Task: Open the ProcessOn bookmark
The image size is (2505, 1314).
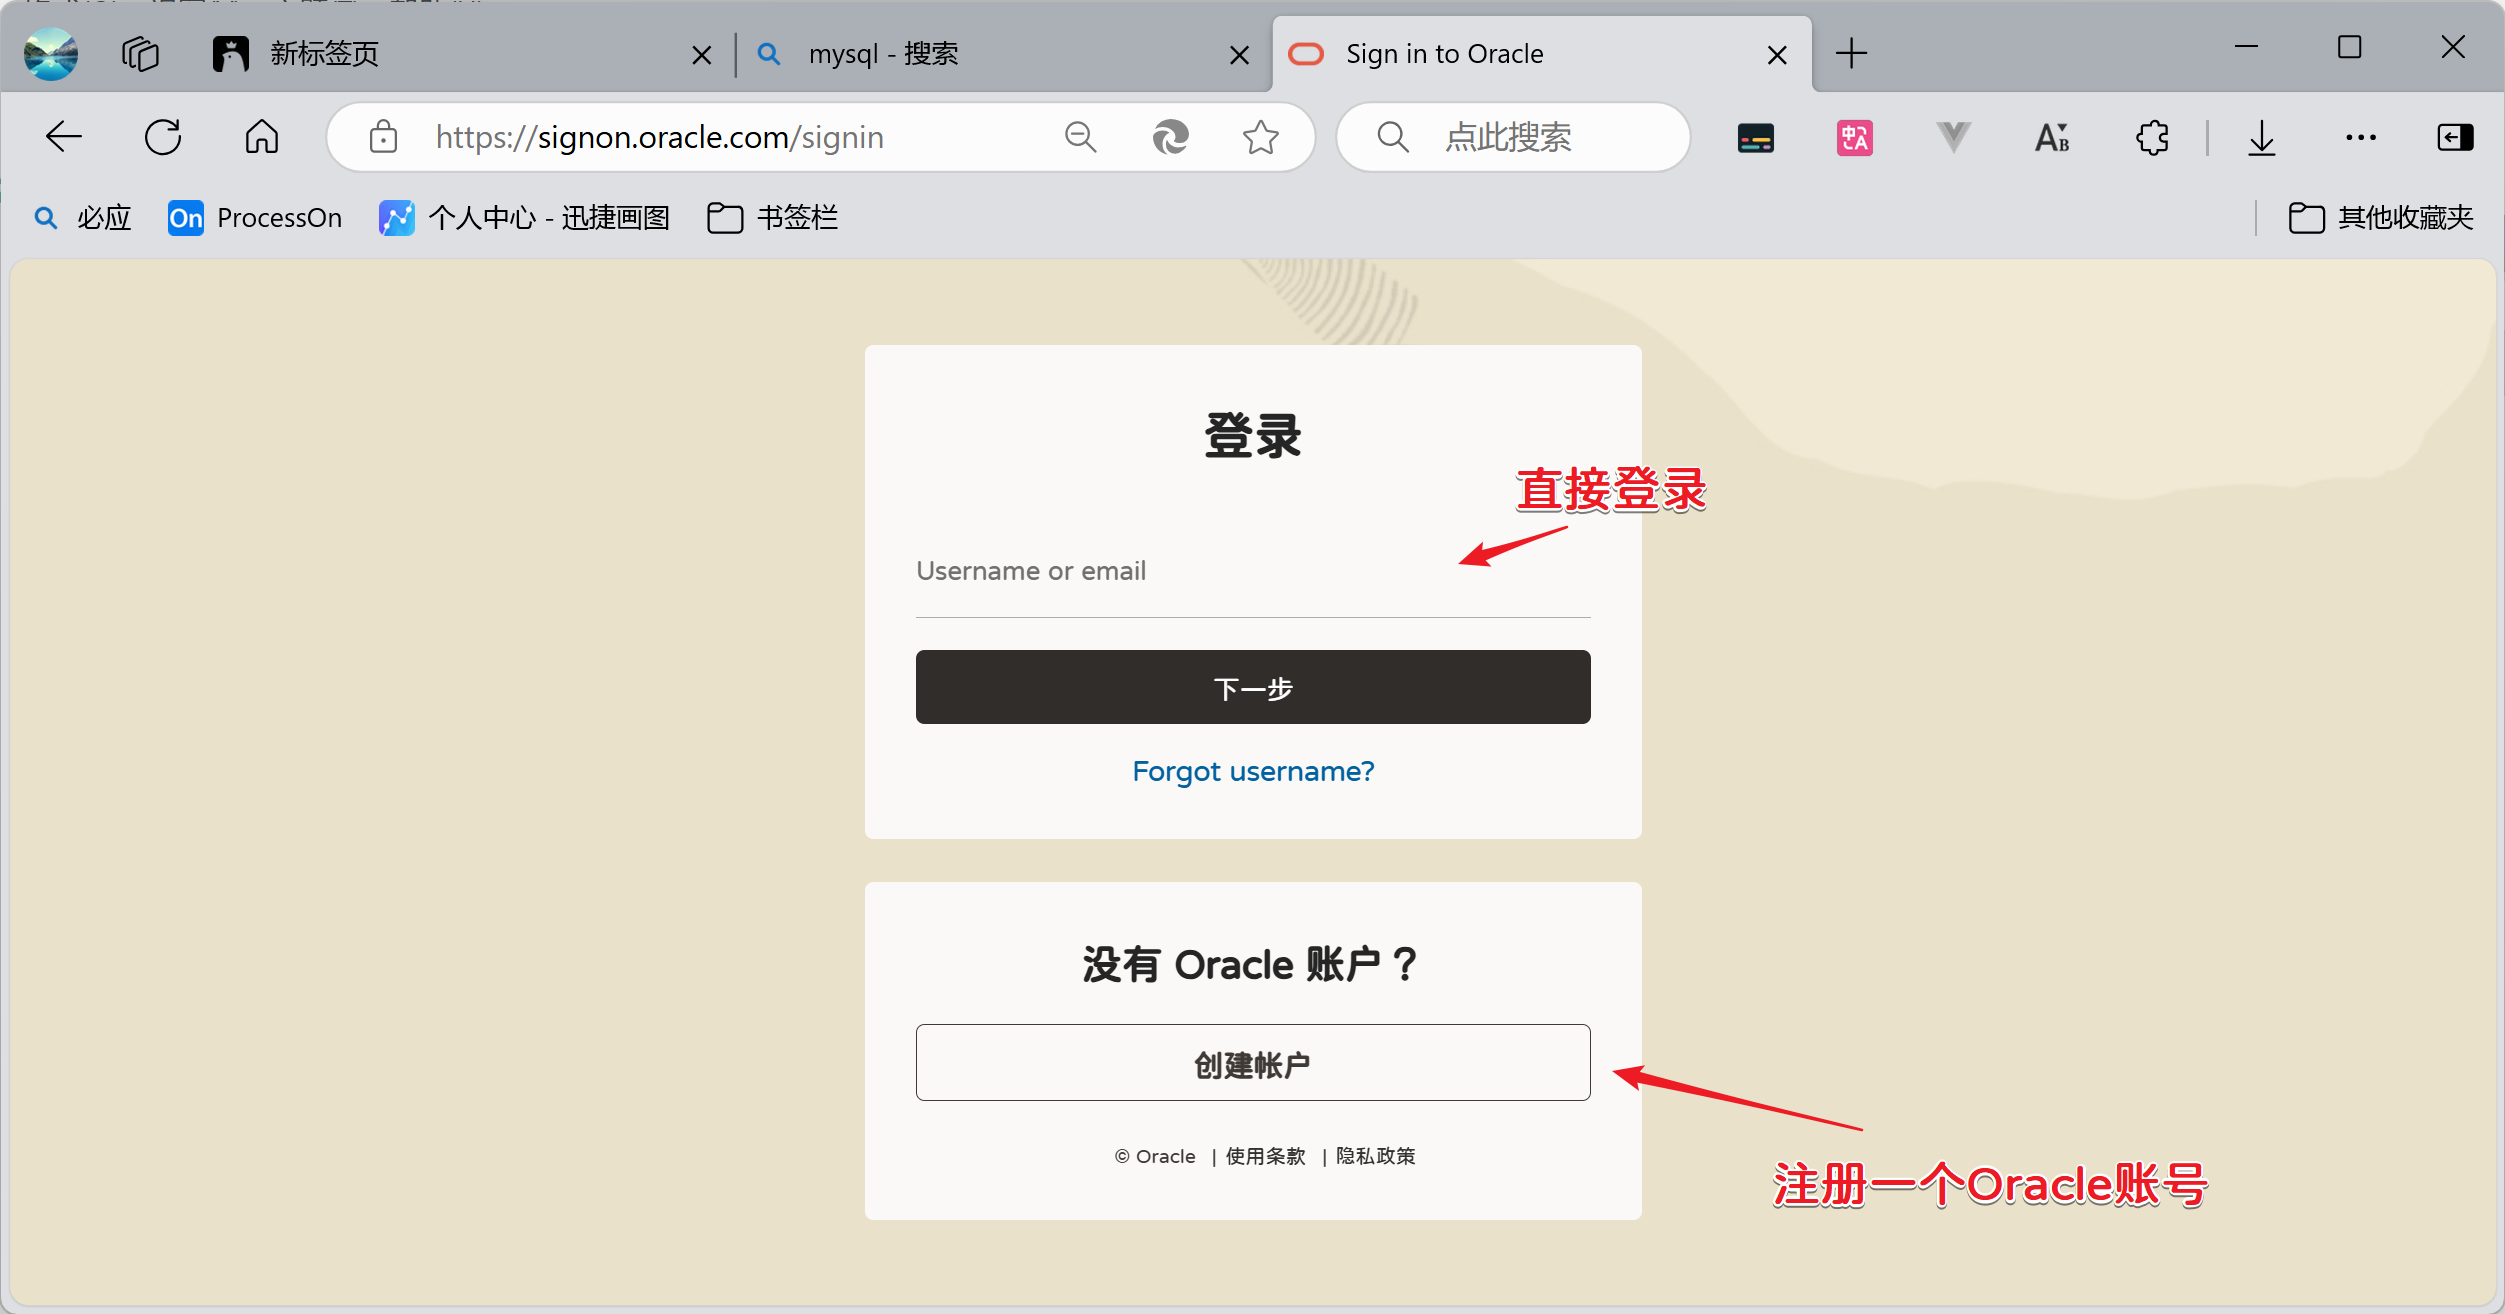Action: click(x=255, y=217)
